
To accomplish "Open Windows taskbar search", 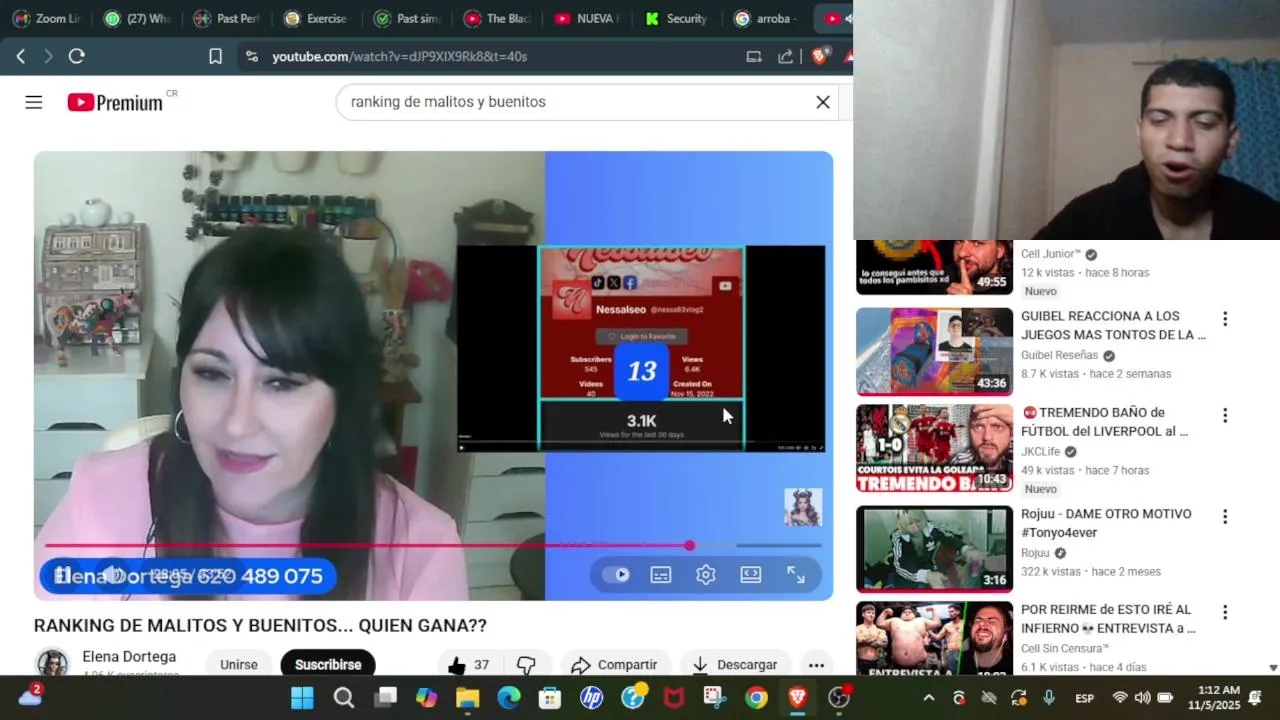I will point(344,698).
